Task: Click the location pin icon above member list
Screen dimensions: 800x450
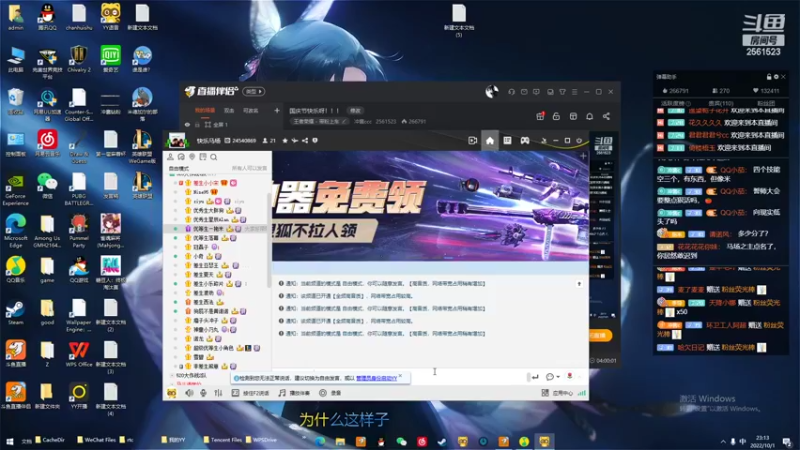Action: [192, 157]
